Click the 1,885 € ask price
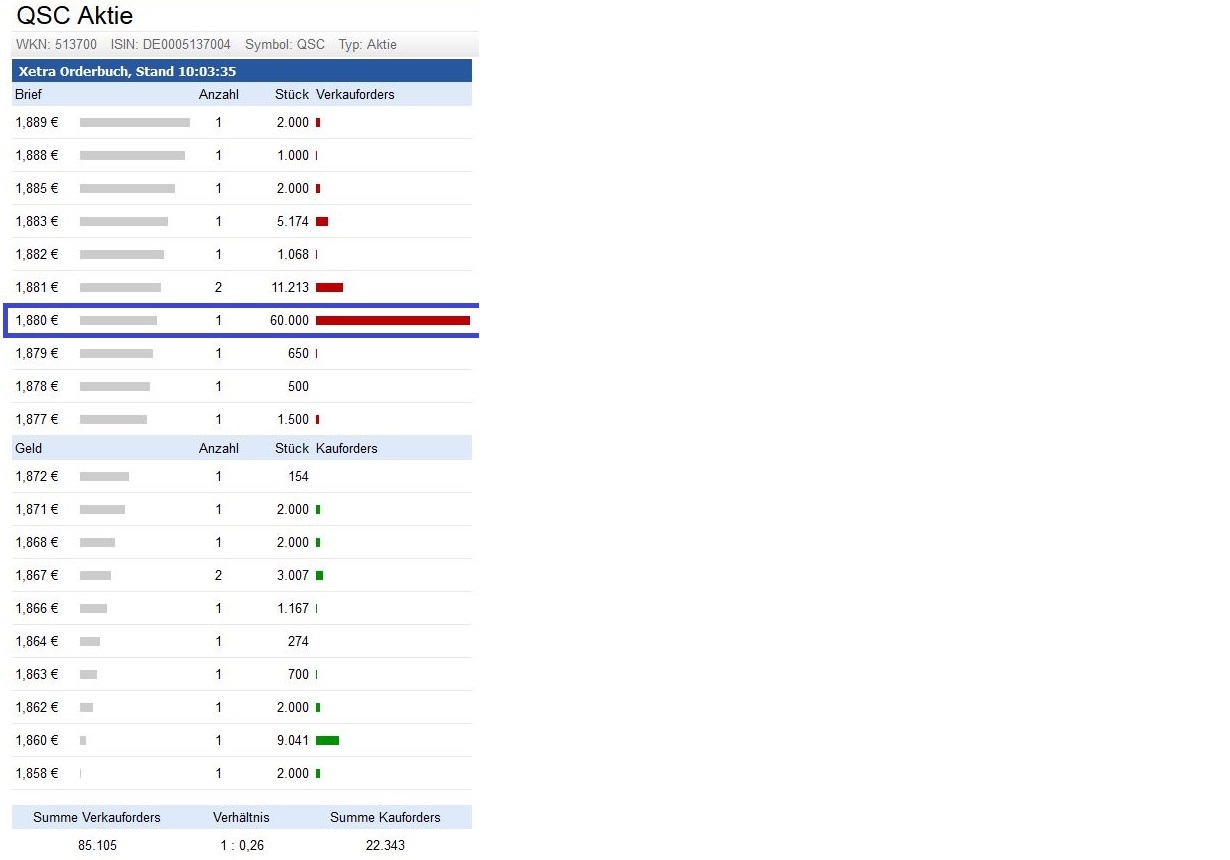 pyautogui.click(x=37, y=189)
